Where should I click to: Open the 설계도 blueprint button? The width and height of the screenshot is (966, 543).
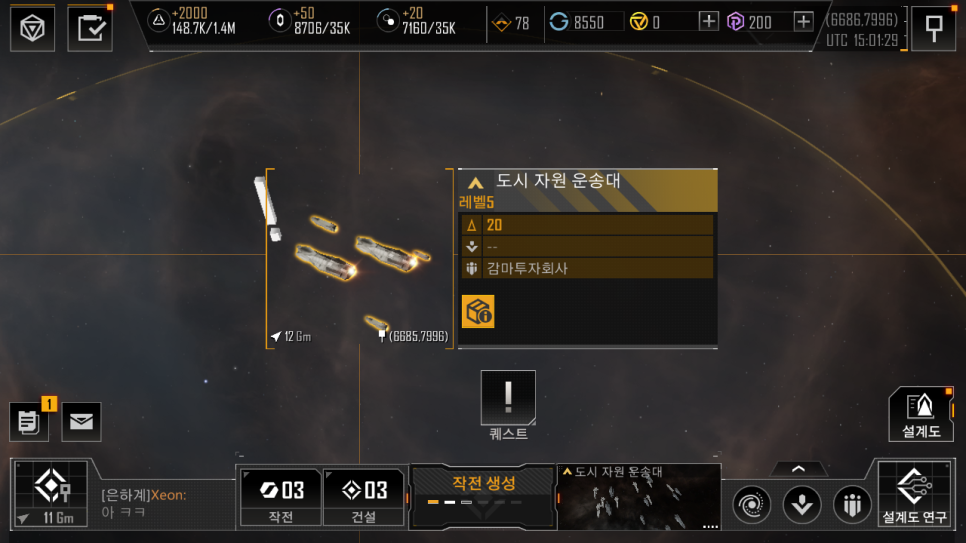pos(921,414)
